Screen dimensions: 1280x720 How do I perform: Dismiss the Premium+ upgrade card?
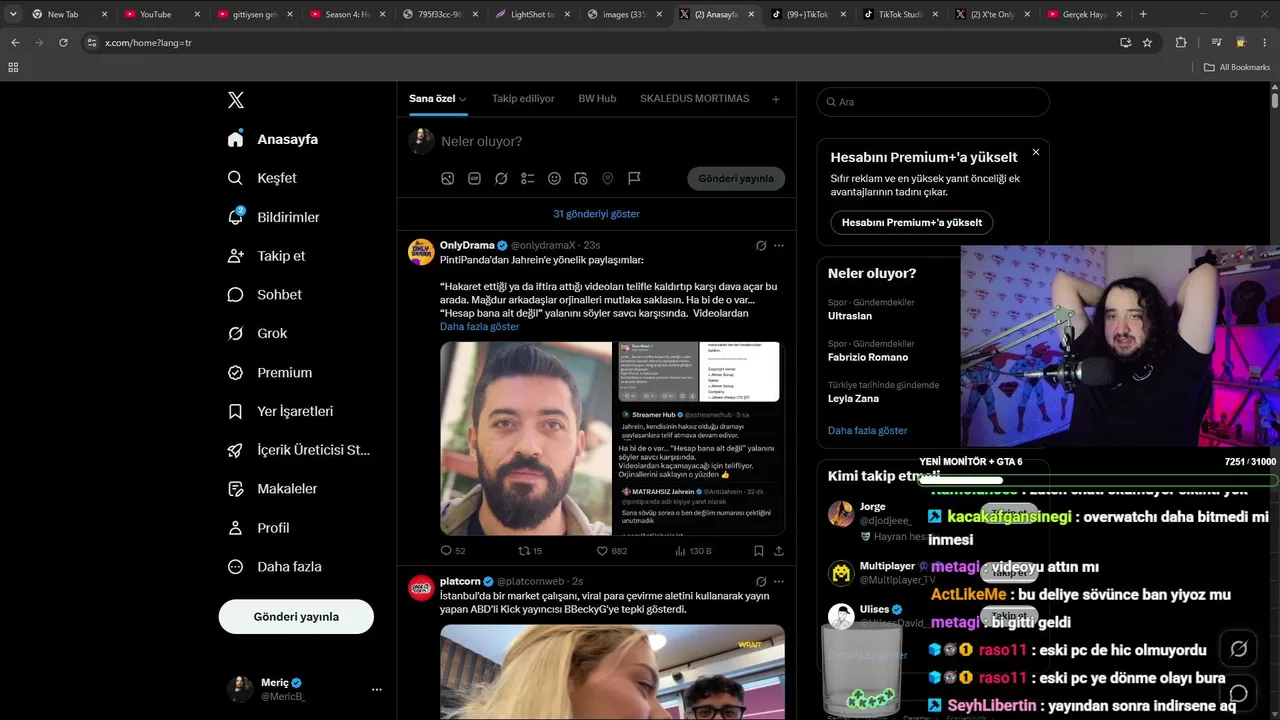(1036, 152)
